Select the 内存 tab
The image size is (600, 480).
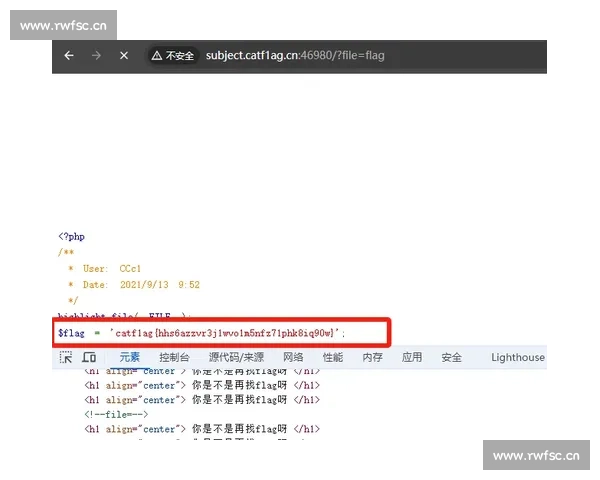point(372,357)
